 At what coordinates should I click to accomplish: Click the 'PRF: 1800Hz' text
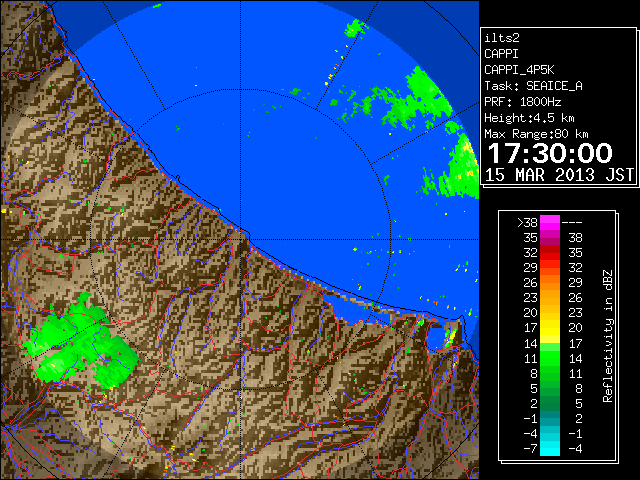523,102
